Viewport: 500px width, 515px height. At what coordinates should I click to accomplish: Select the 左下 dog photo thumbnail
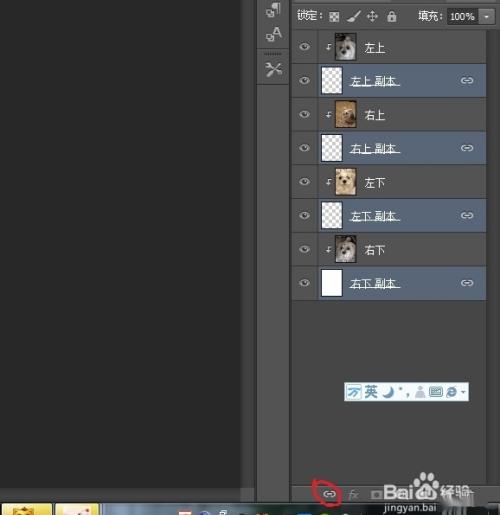(x=346, y=182)
